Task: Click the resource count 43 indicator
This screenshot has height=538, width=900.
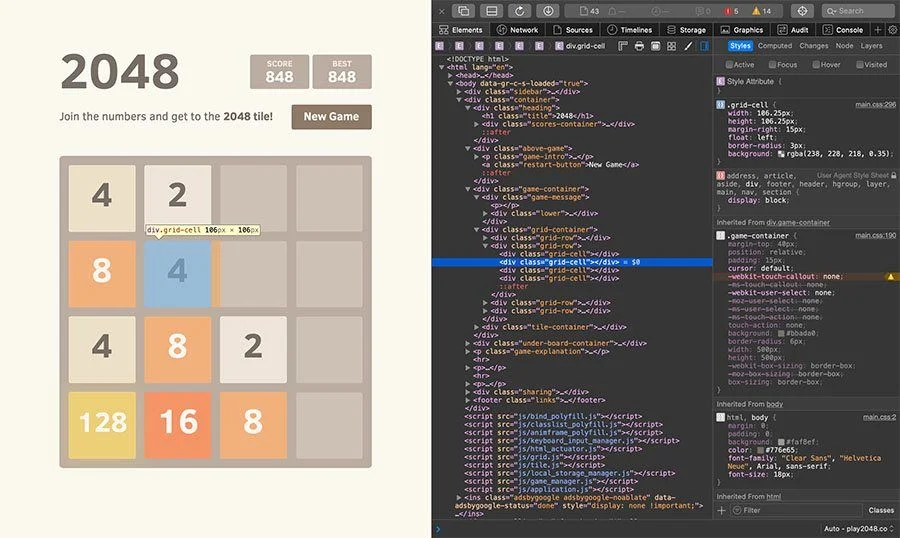Action: point(589,11)
